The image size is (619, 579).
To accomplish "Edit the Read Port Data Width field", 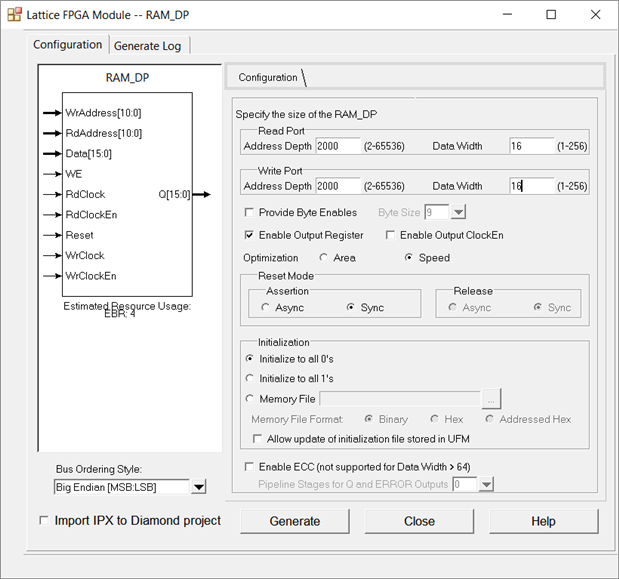I will (x=532, y=146).
